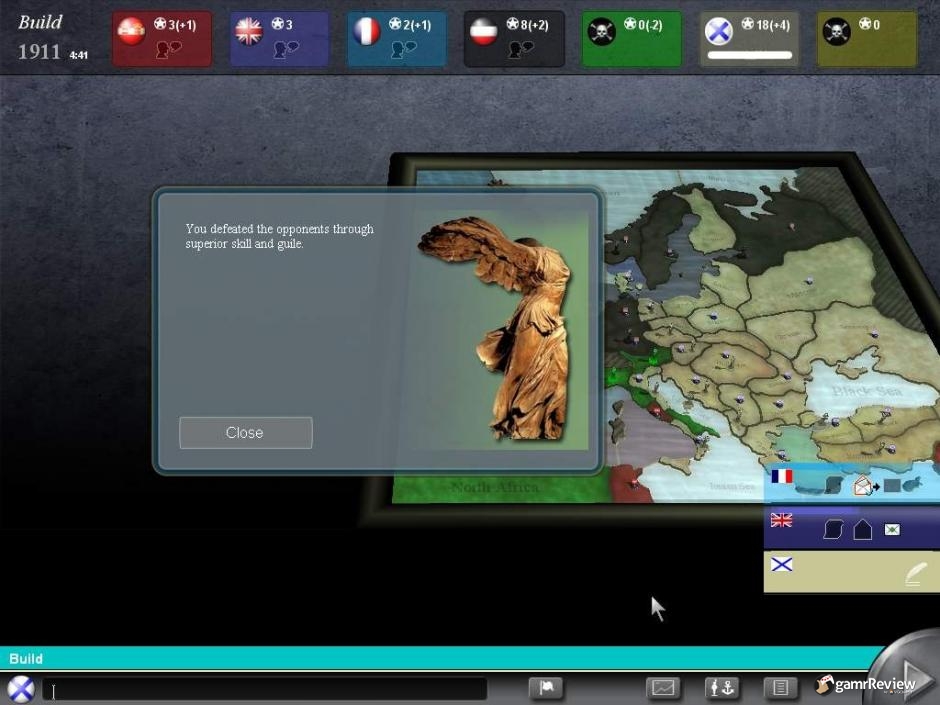Click the quill pen icon in Russia row

pos(915,575)
